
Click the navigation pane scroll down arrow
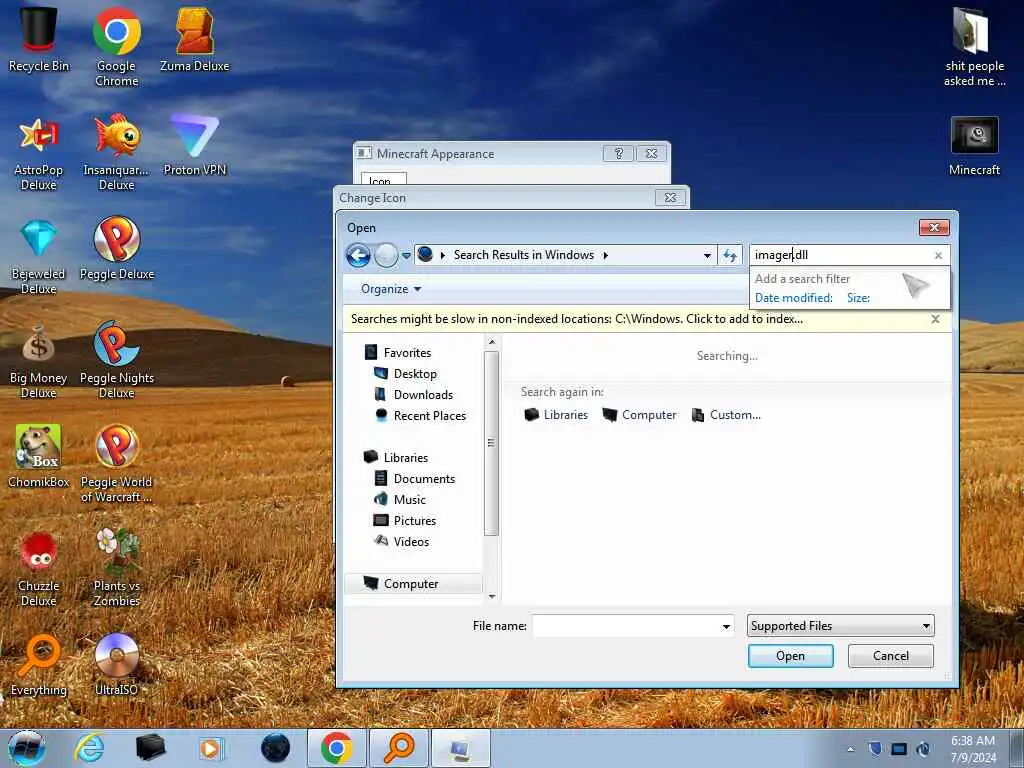coord(492,597)
